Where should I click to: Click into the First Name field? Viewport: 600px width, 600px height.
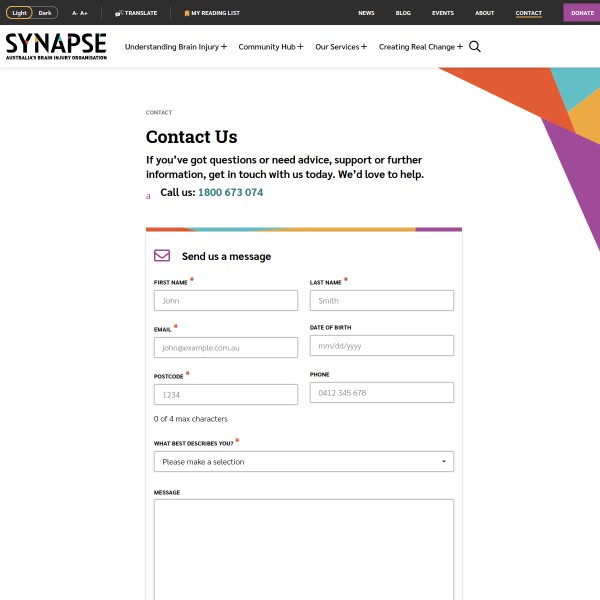226,300
